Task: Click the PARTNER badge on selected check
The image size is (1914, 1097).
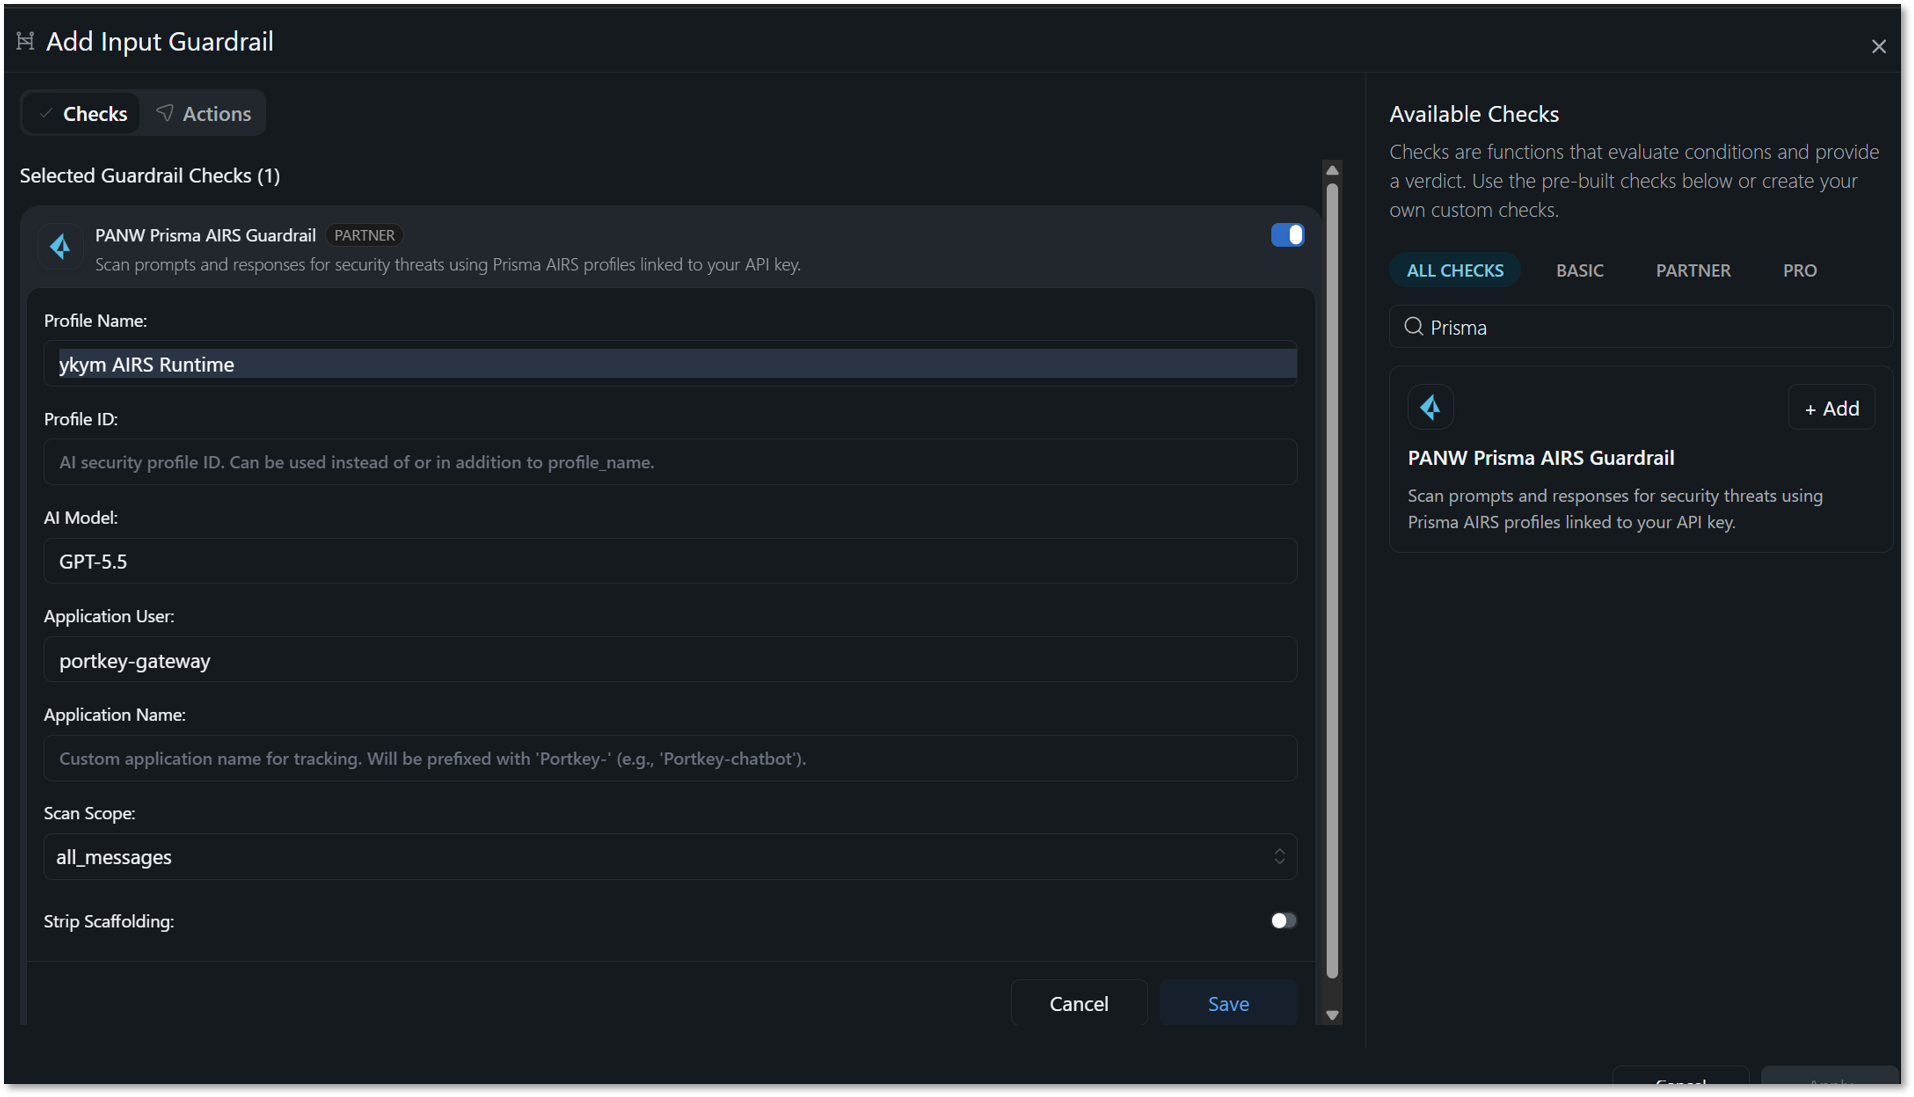Action: 364,235
